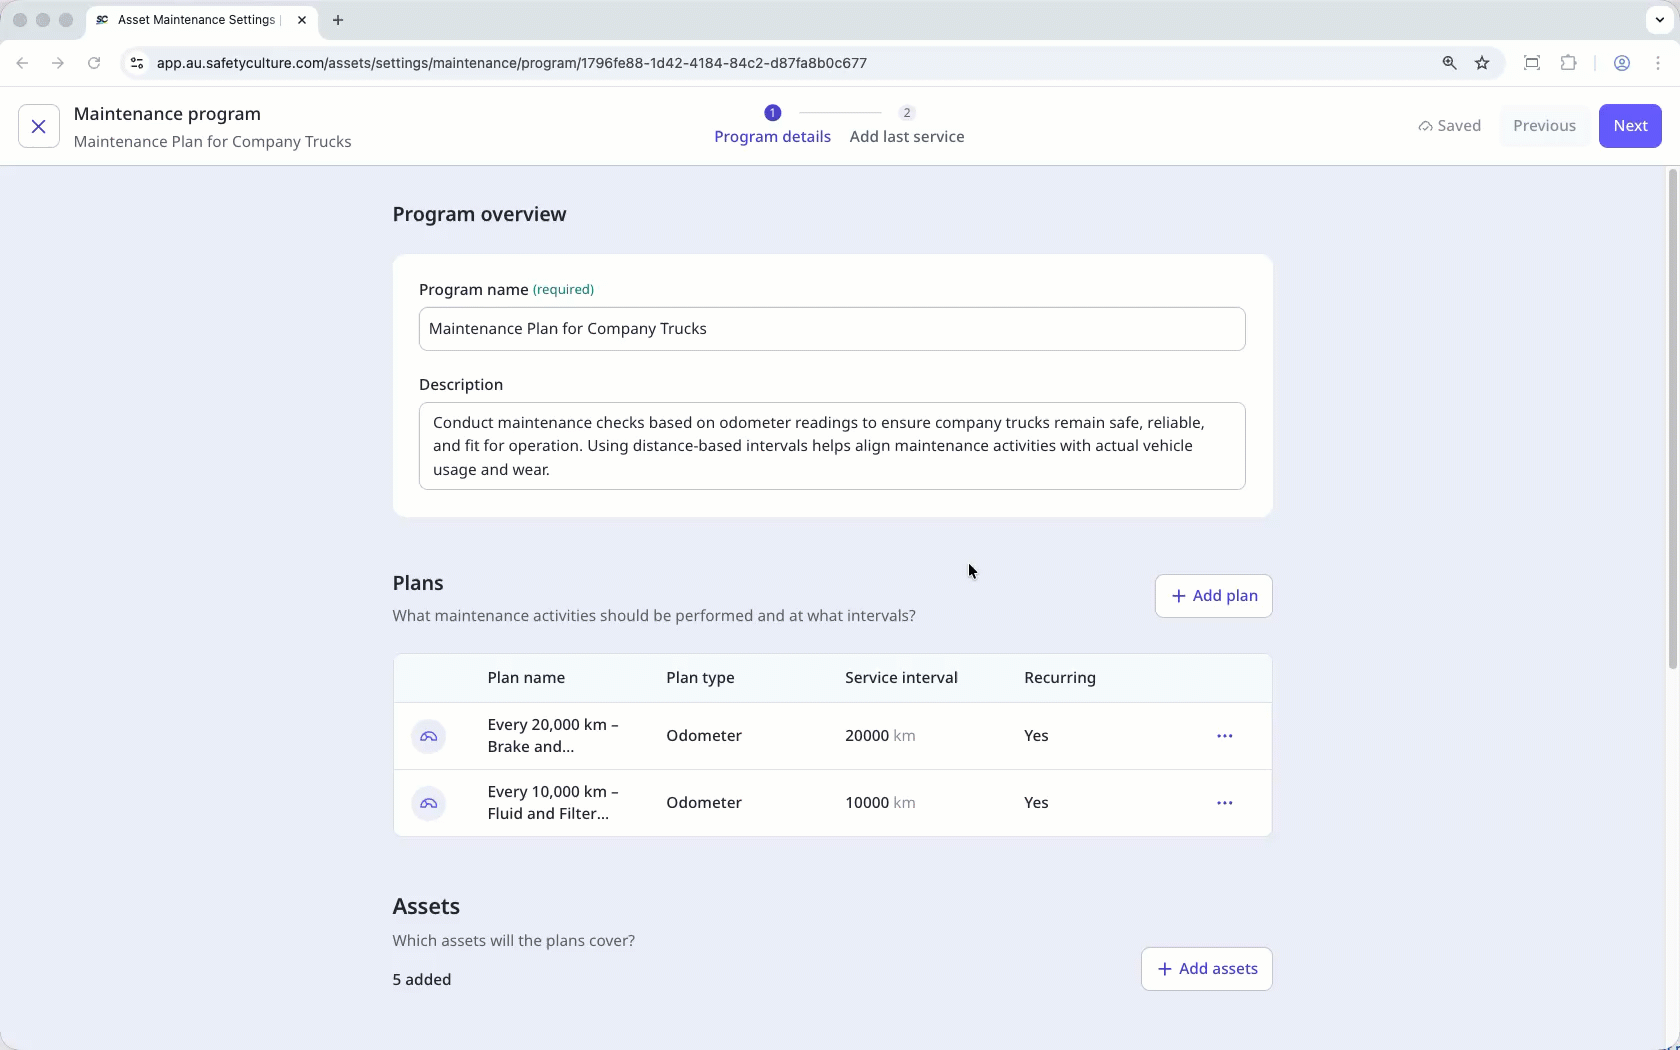Viewport: 1680px width, 1050px height.
Task: Reload the page in the browser
Action: click(94, 63)
